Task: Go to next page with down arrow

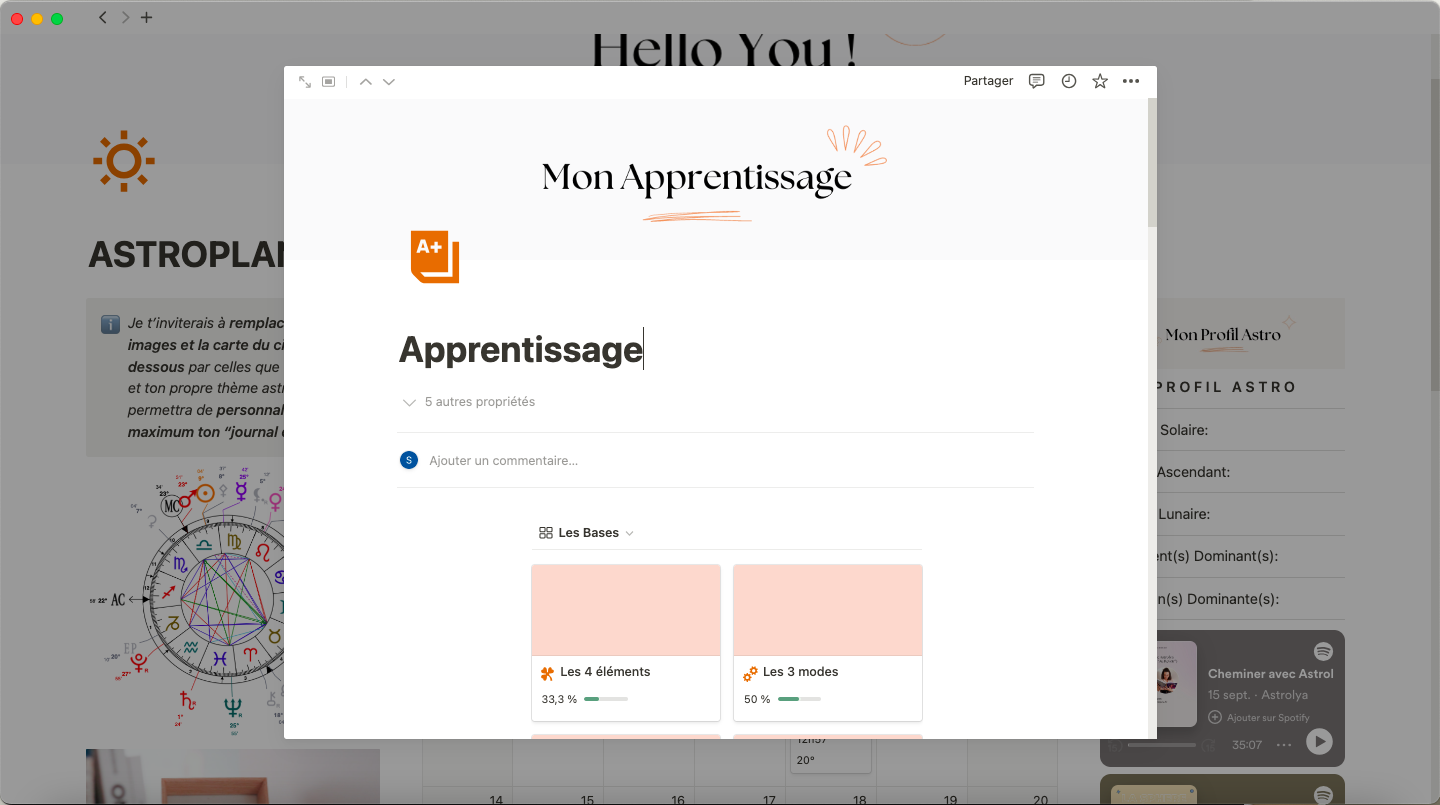Action: click(389, 82)
